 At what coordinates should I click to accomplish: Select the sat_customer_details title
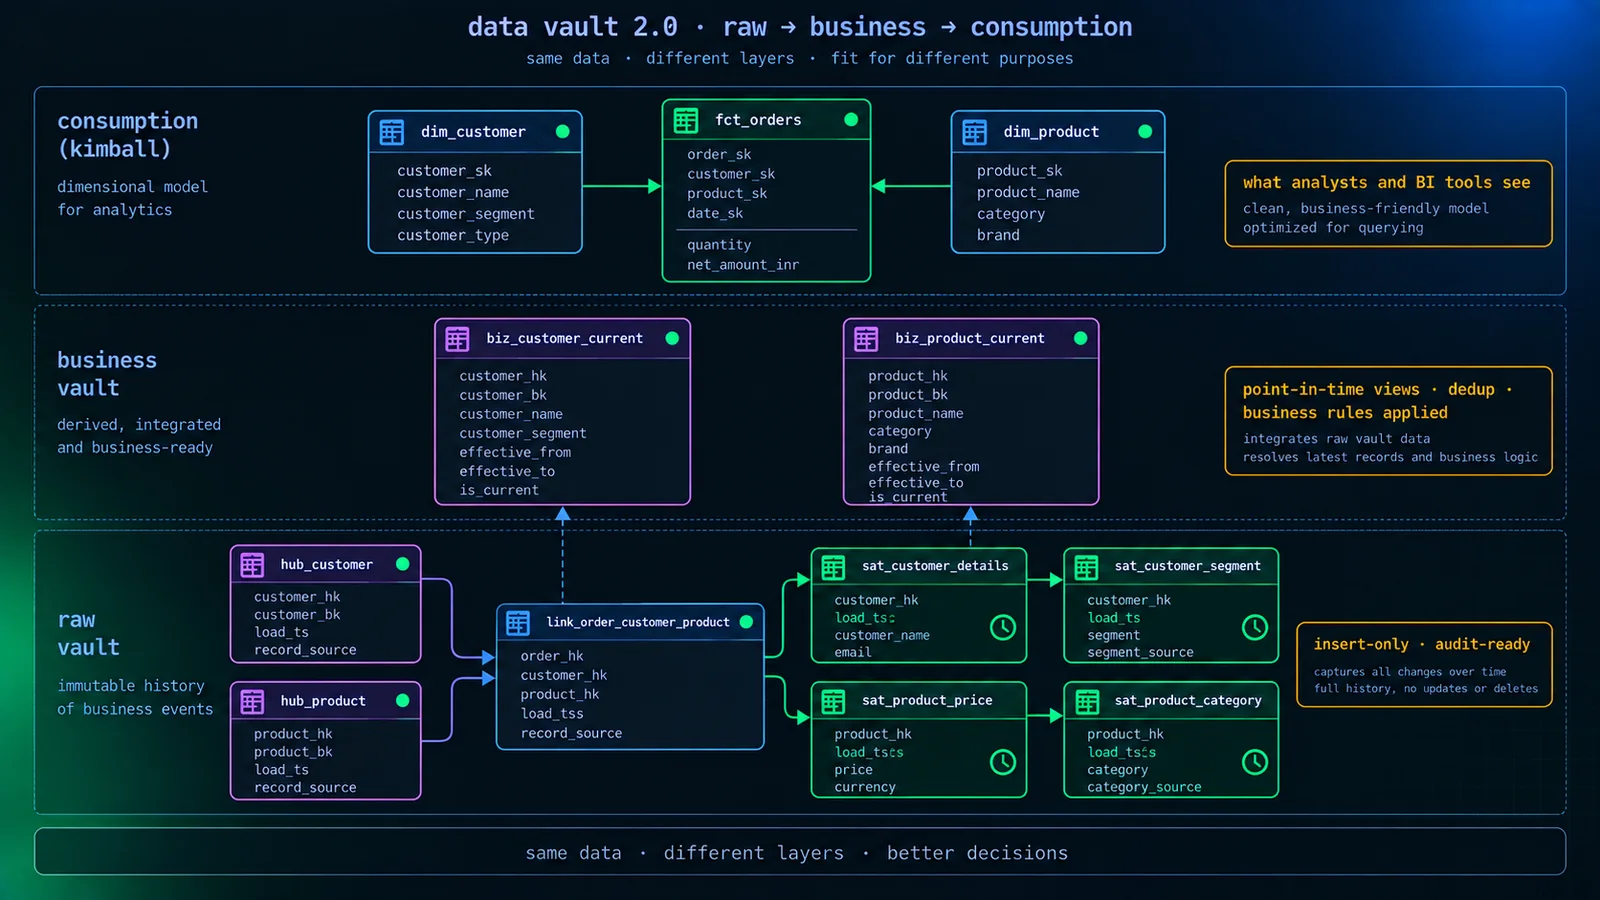[x=935, y=566]
